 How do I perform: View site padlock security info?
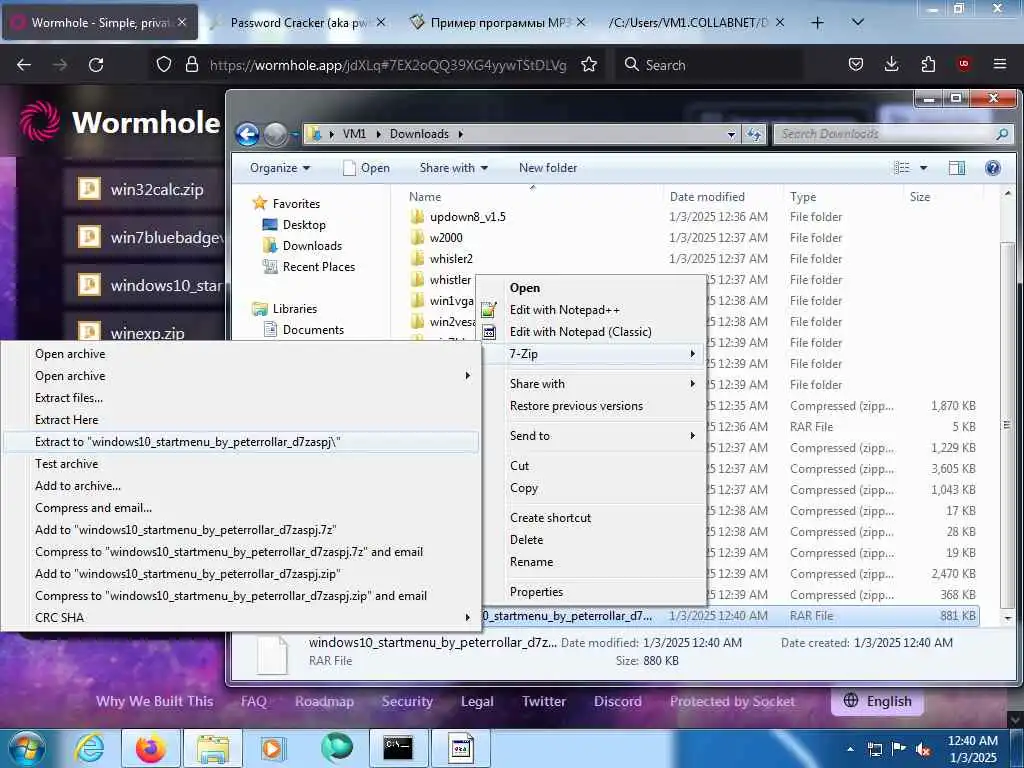pos(191,65)
